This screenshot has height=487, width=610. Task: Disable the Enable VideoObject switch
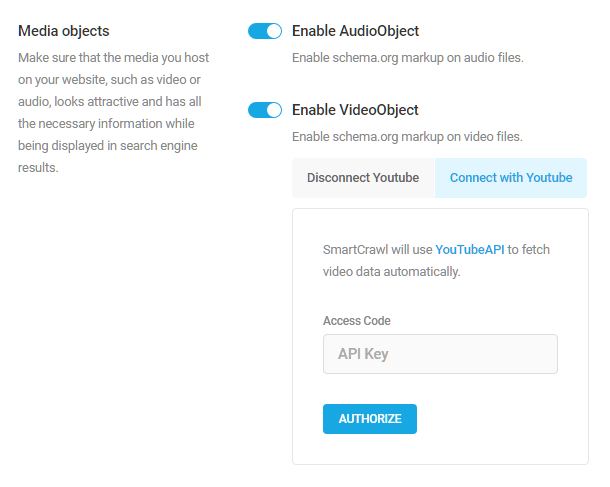(265, 110)
